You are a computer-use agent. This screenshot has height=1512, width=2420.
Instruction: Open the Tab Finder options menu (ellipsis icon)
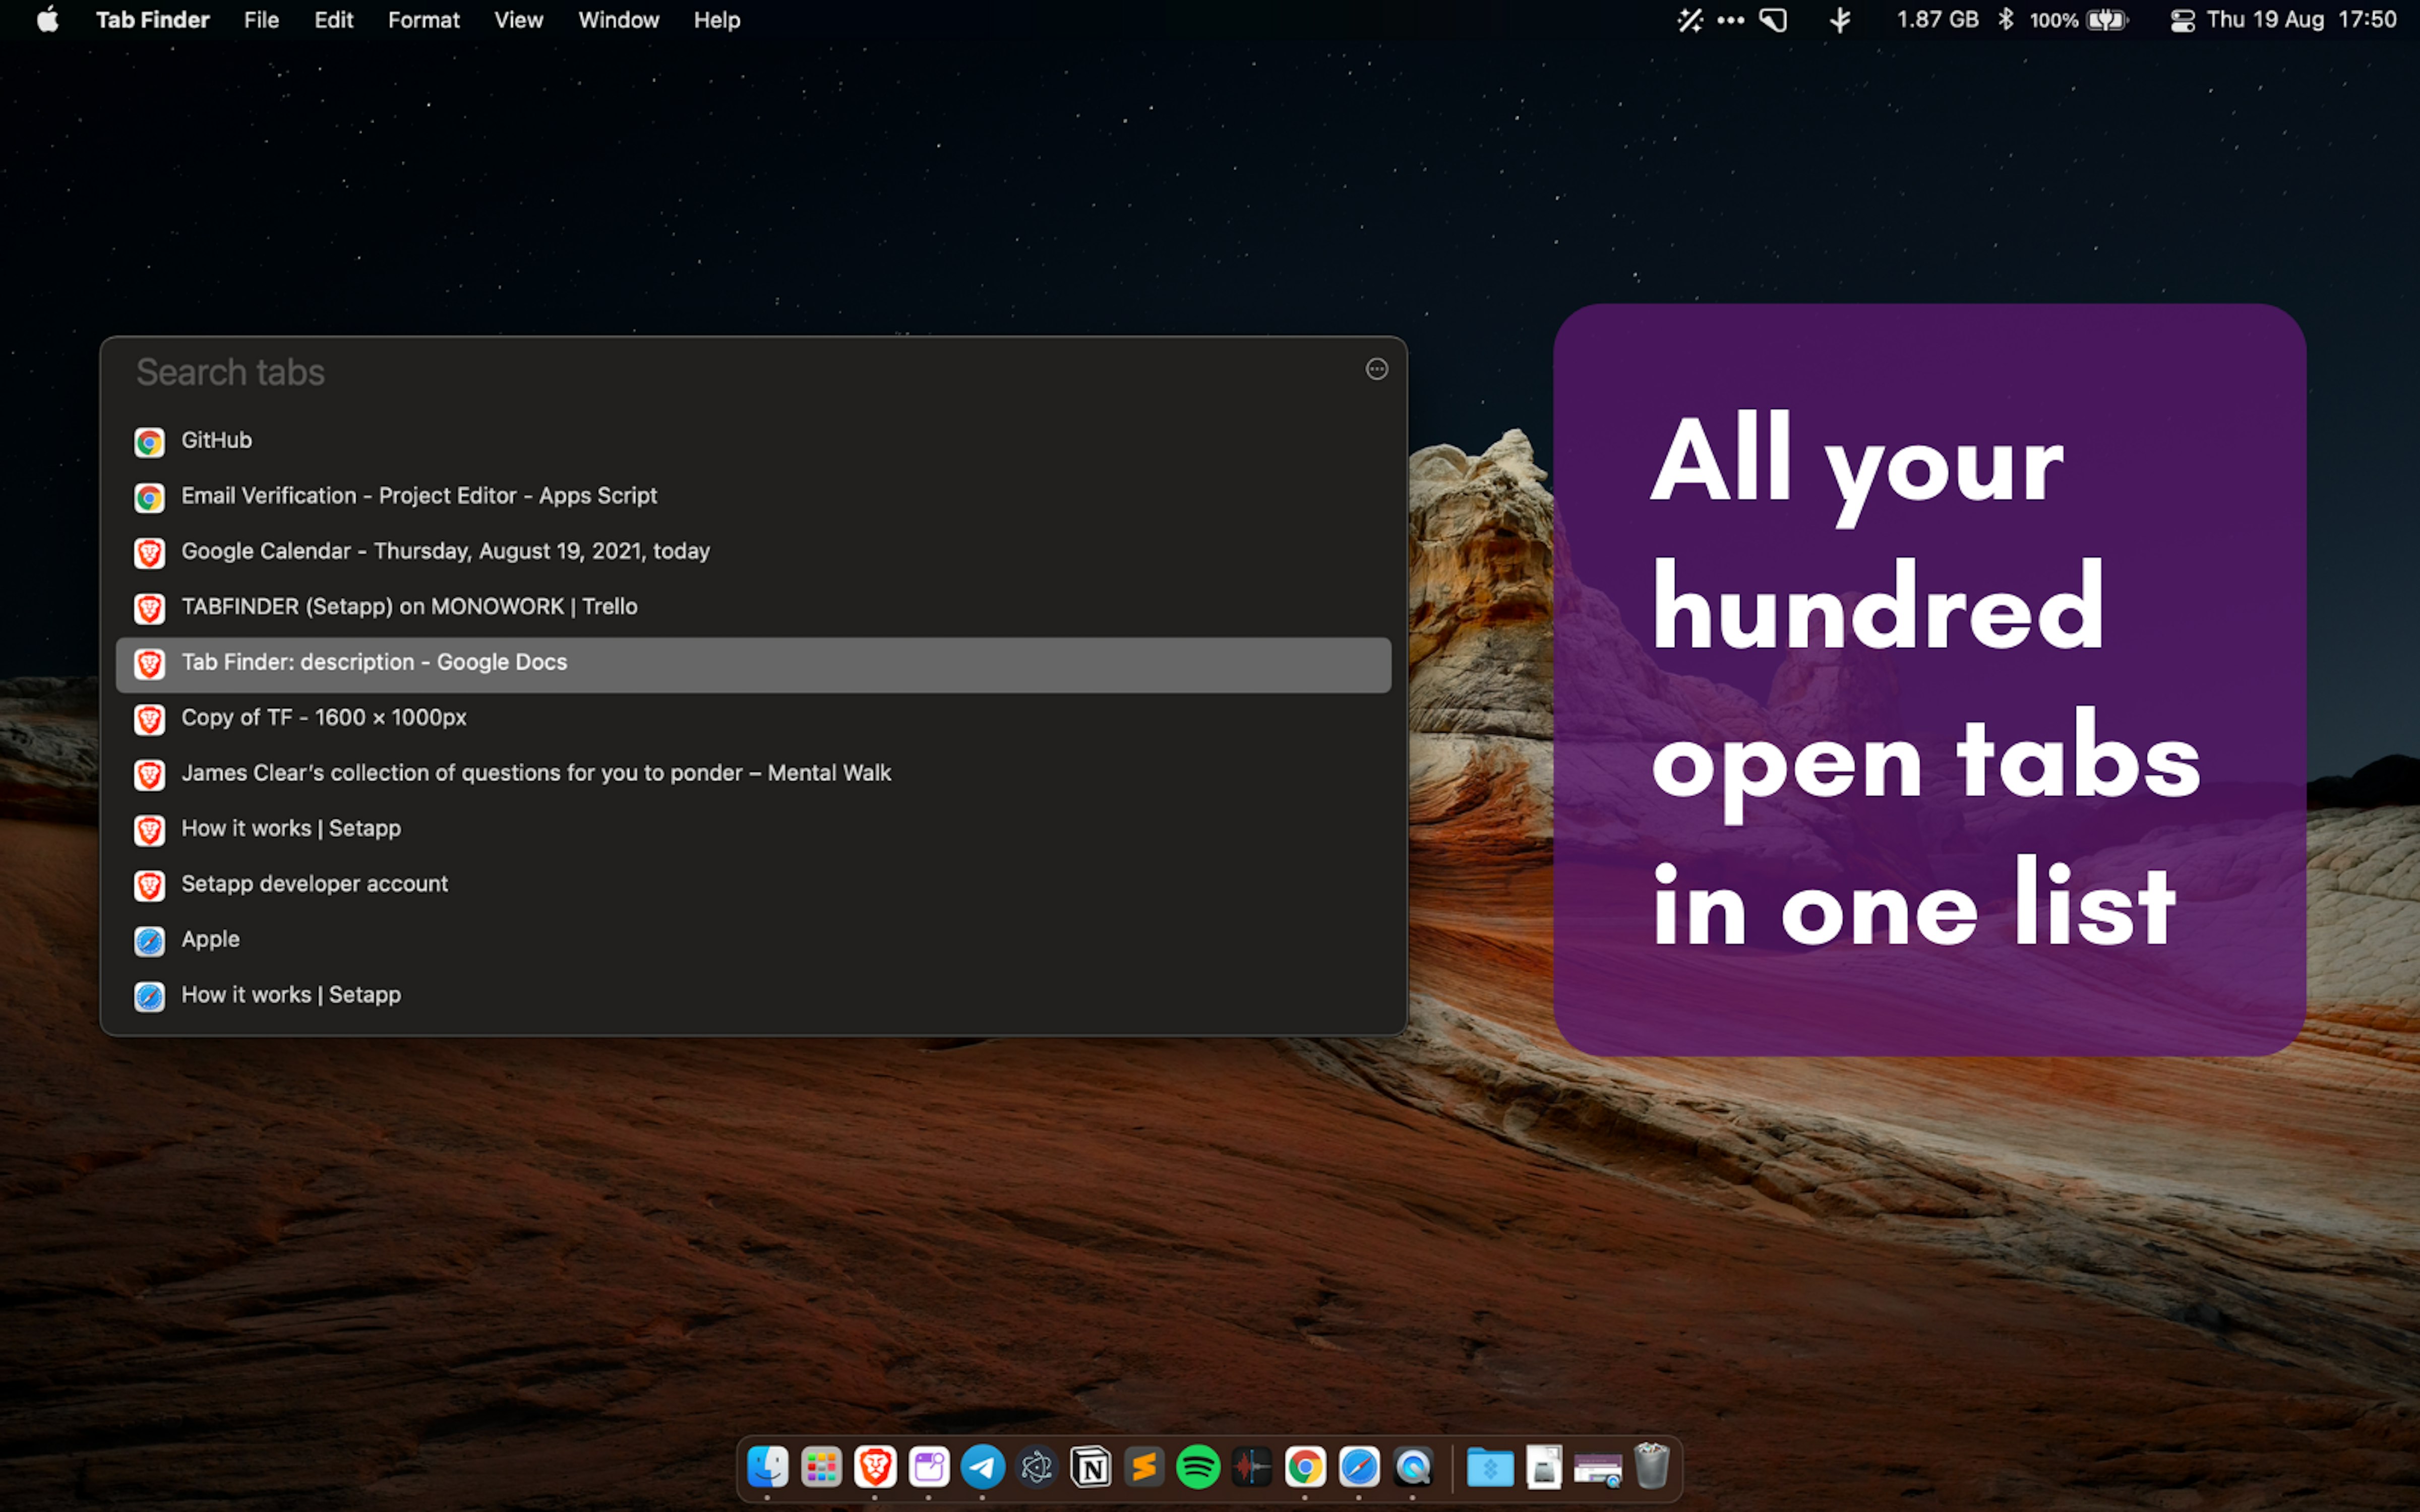pyautogui.click(x=1377, y=370)
